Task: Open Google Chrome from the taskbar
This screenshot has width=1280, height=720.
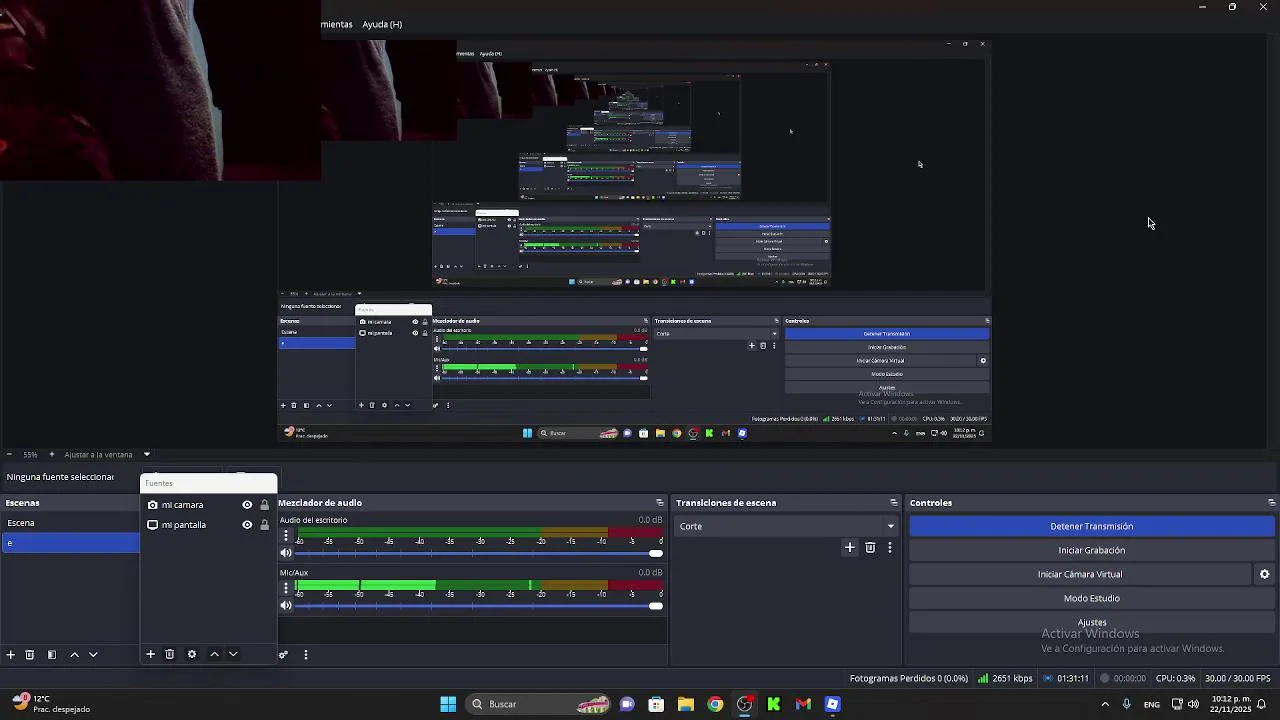Action: [715, 704]
